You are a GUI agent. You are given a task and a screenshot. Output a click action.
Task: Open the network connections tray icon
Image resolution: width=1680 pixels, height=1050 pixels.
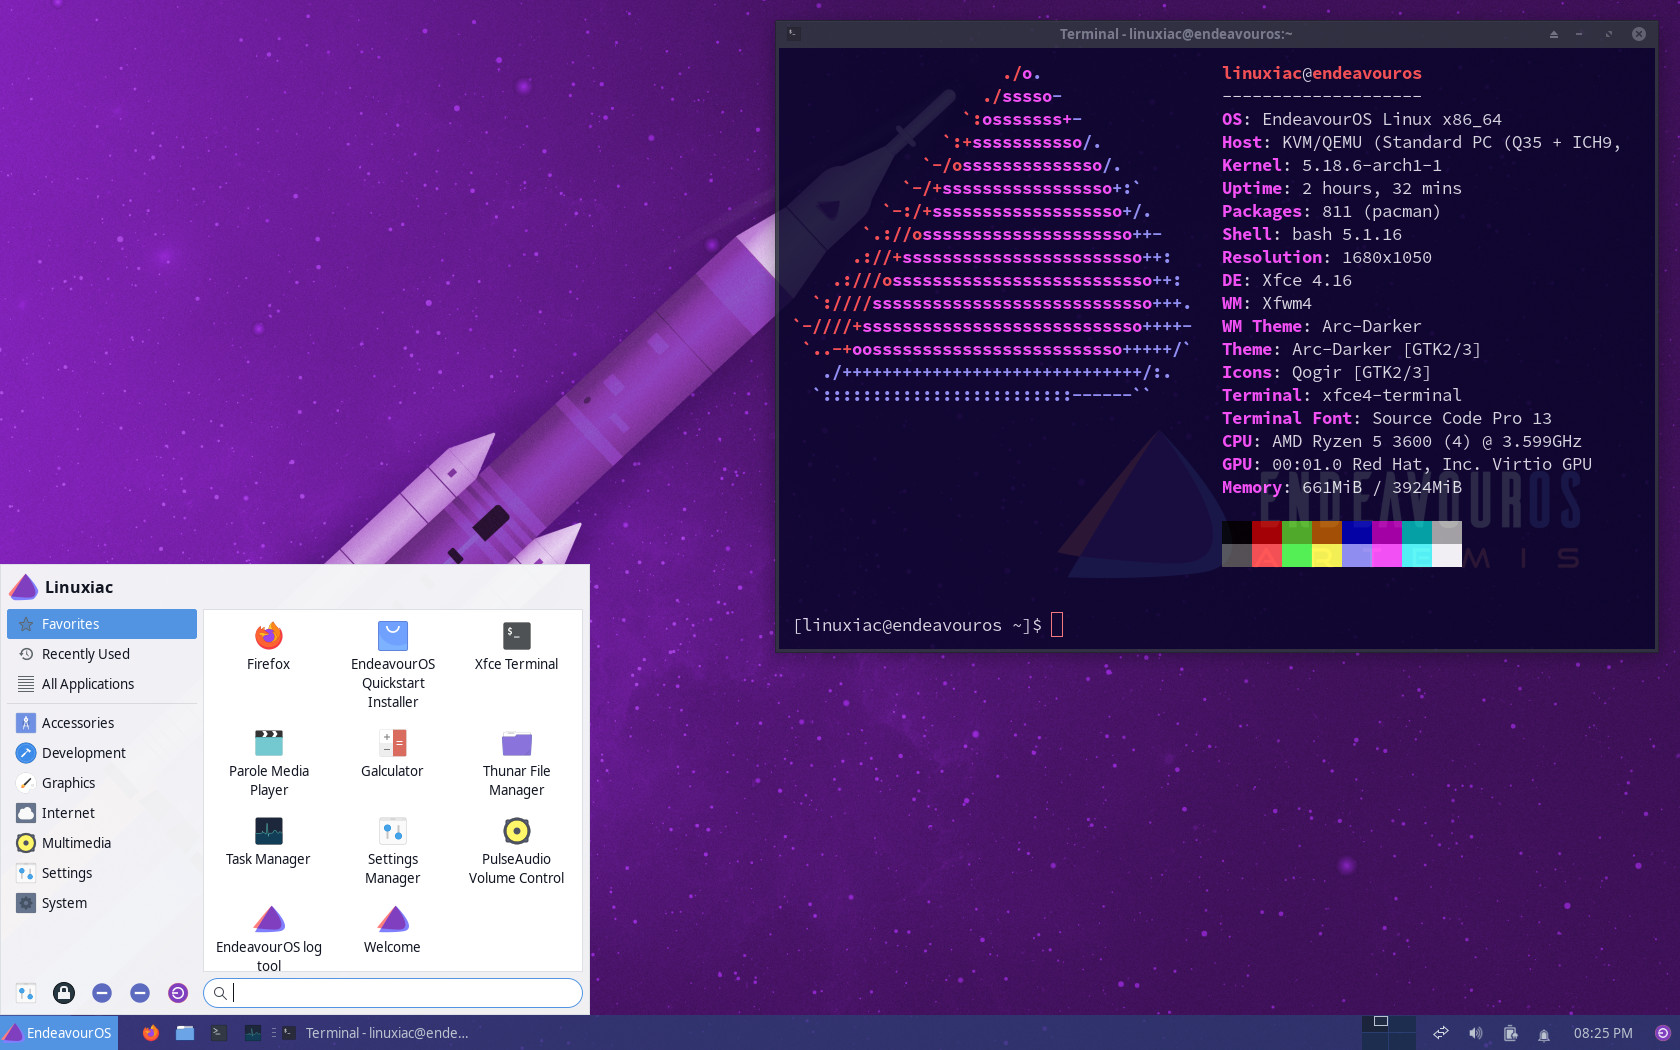click(1441, 1033)
